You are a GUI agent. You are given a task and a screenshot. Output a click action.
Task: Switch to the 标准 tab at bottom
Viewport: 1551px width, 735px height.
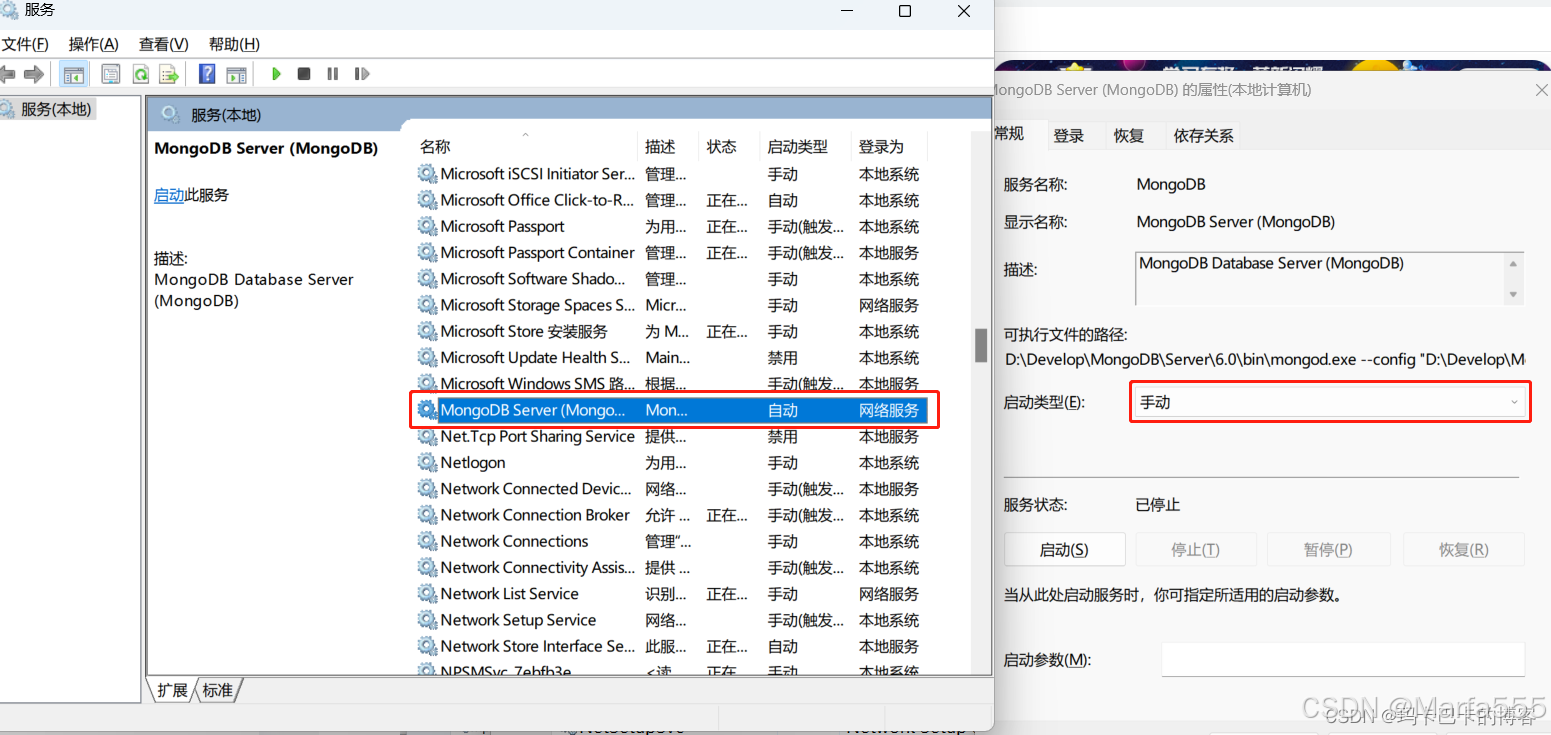click(x=218, y=689)
